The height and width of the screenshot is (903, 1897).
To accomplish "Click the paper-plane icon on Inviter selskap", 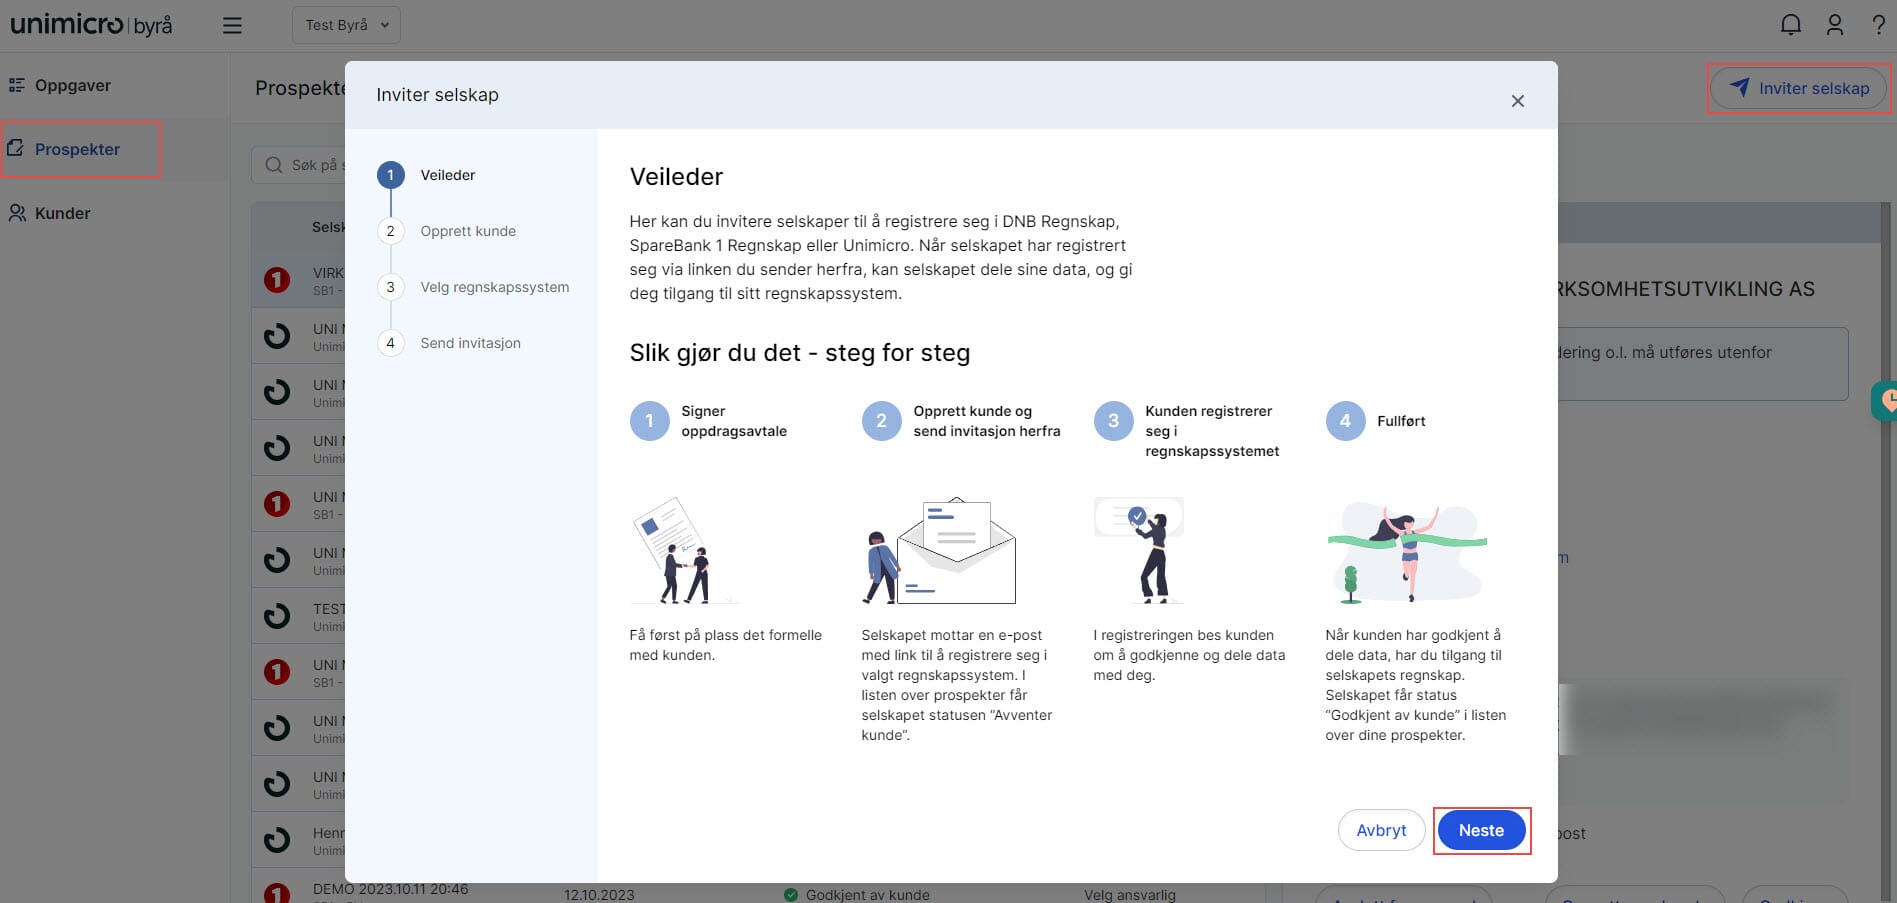I will pos(1740,87).
